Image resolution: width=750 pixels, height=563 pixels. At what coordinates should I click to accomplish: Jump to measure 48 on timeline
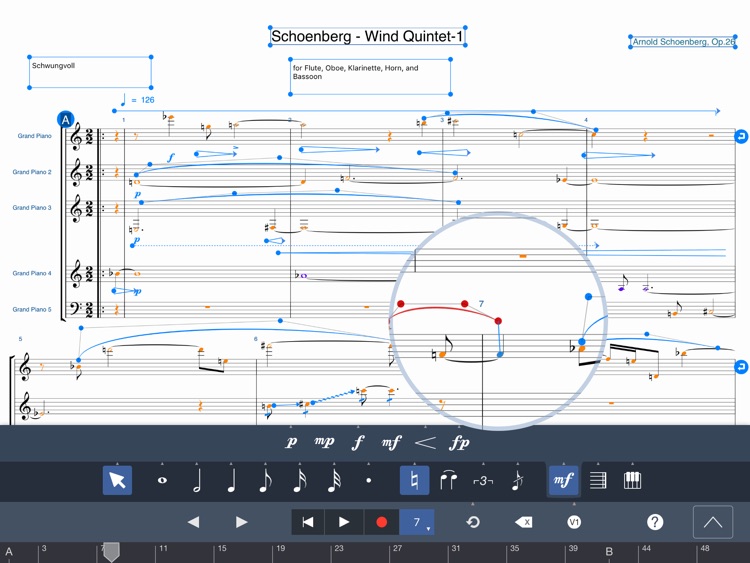[x=705, y=548]
